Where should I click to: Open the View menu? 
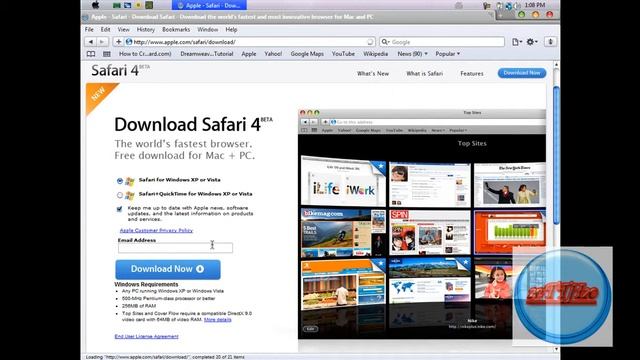[x=123, y=29]
